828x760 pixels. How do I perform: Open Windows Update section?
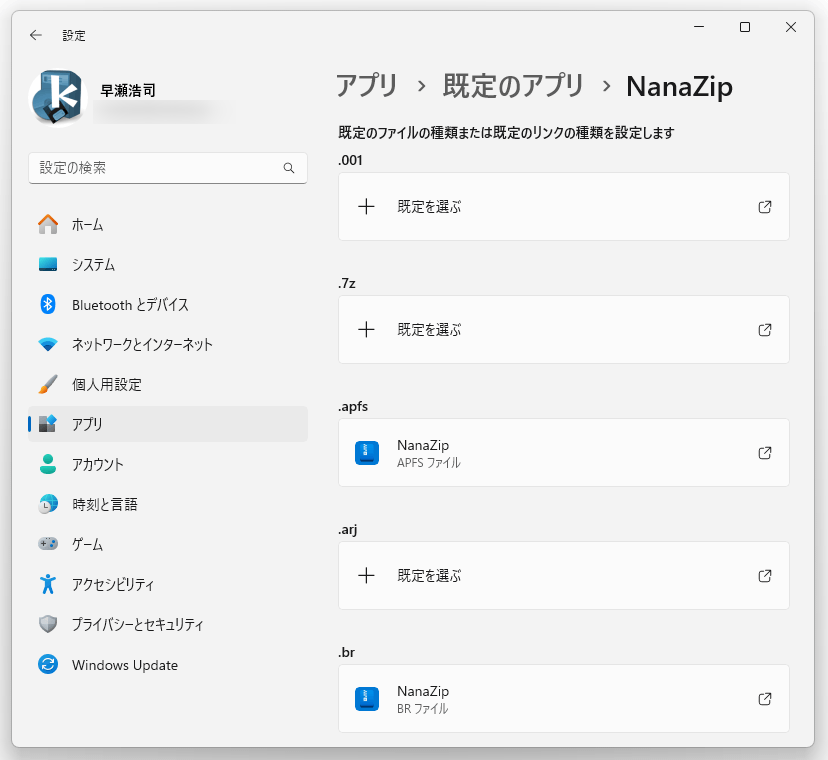[x=168, y=664]
